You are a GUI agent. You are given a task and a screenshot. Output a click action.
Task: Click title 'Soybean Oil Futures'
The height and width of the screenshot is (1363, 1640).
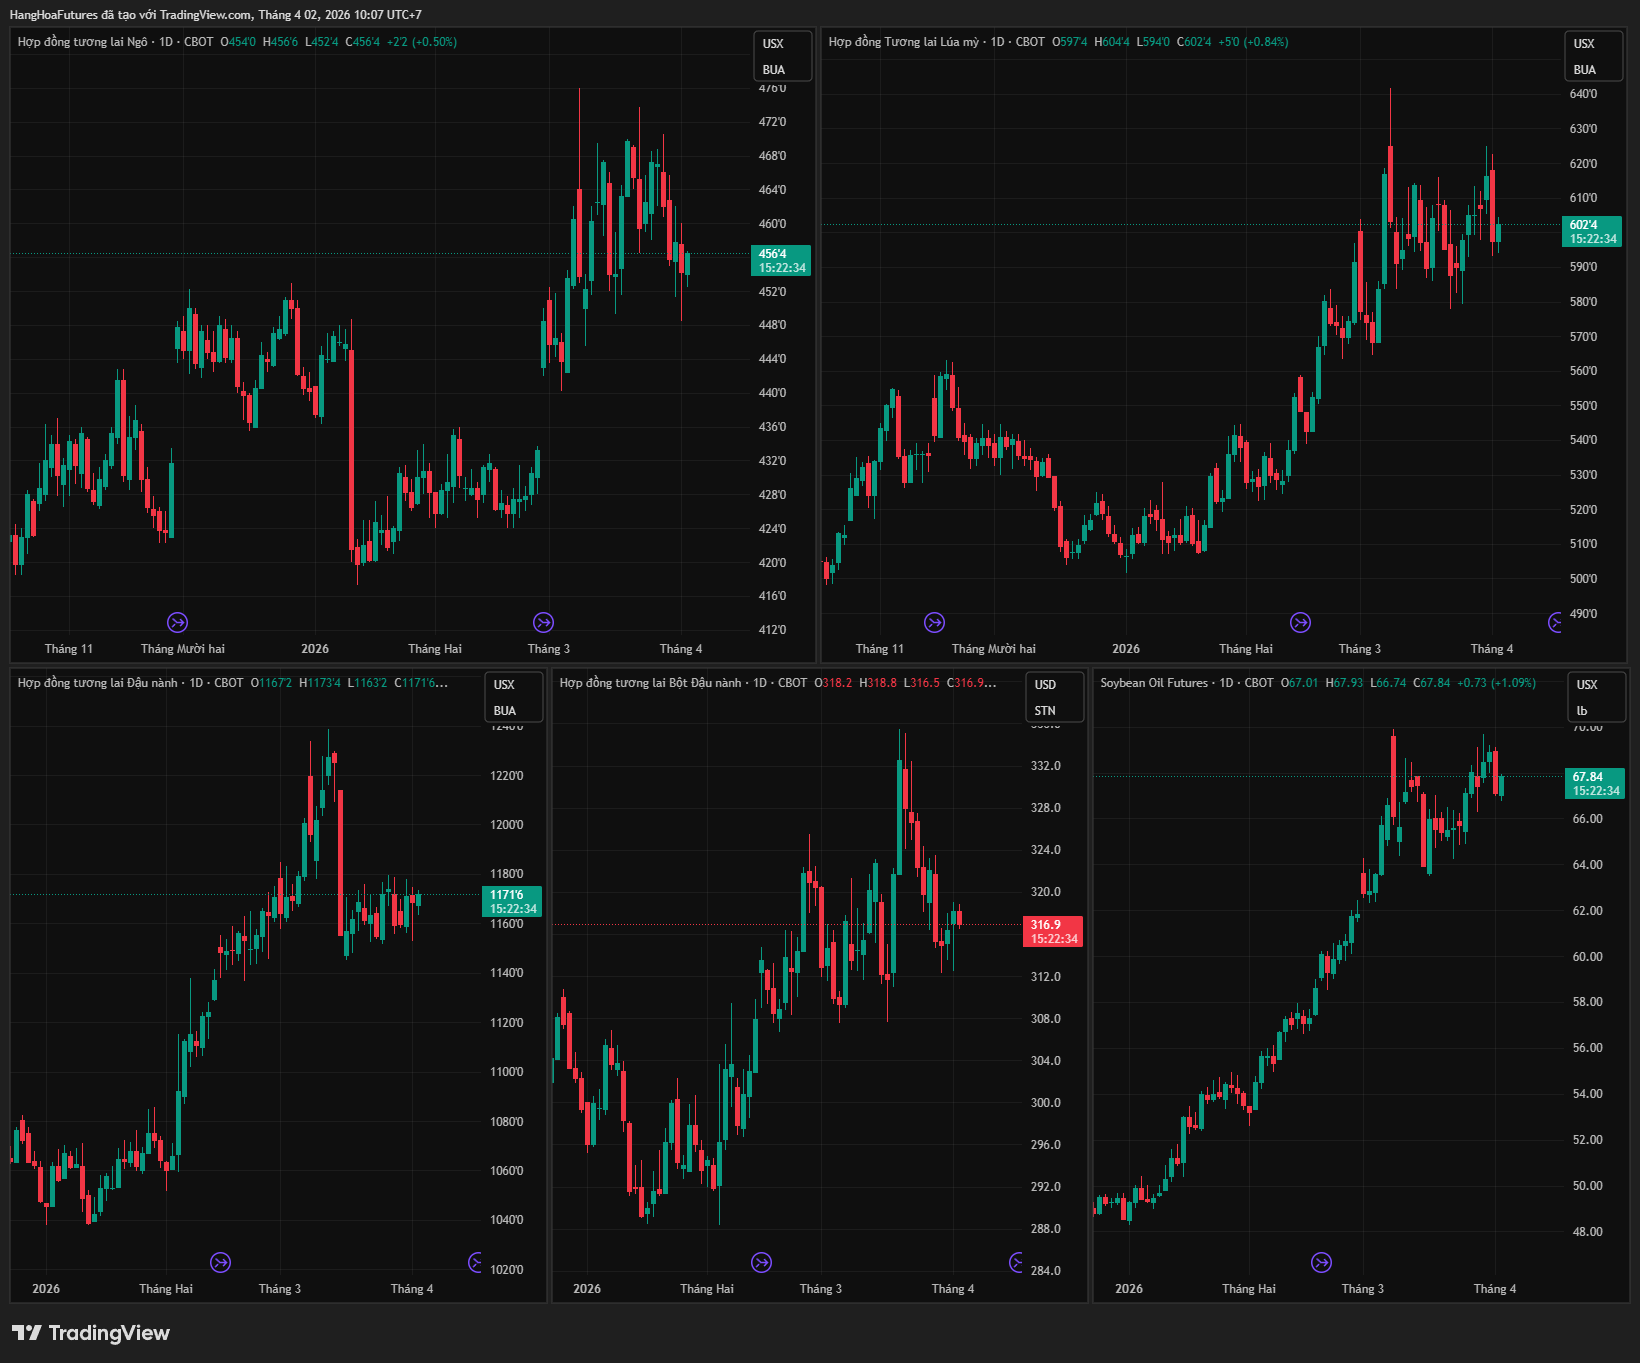[1154, 683]
